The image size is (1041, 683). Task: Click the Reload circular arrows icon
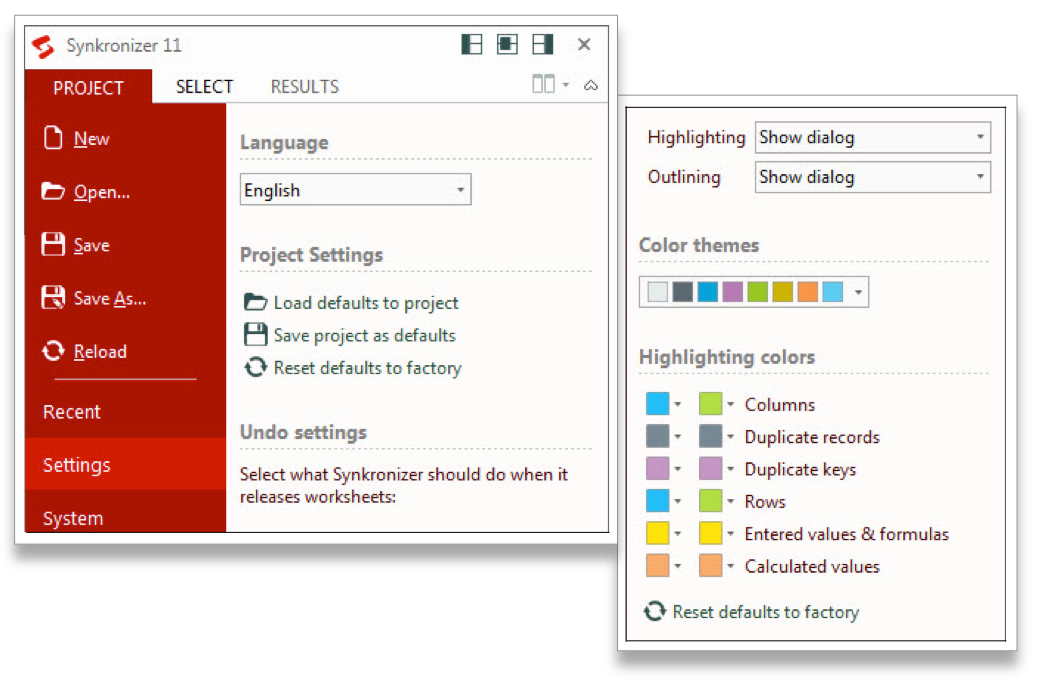pos(53,350)
